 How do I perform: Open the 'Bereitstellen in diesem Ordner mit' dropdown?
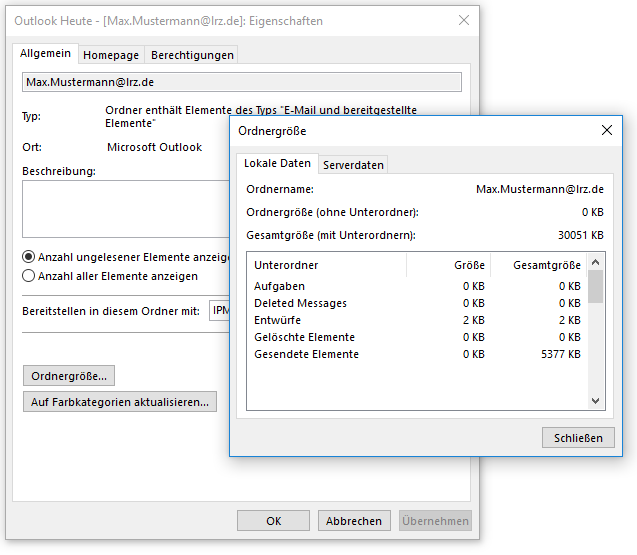219,311
